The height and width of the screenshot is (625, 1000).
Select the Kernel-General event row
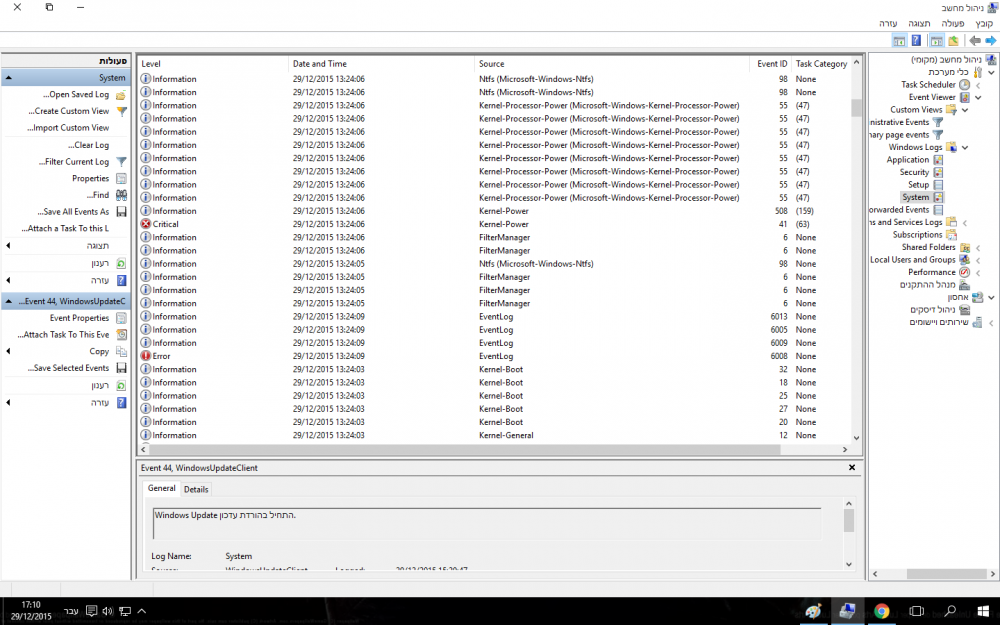pyautogui.click(x=495, y=436)
